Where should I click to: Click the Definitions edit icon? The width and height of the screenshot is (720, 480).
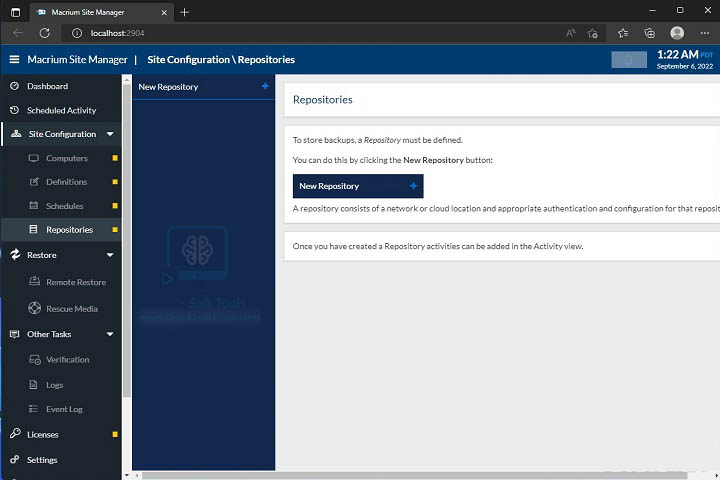pos(34,182)
